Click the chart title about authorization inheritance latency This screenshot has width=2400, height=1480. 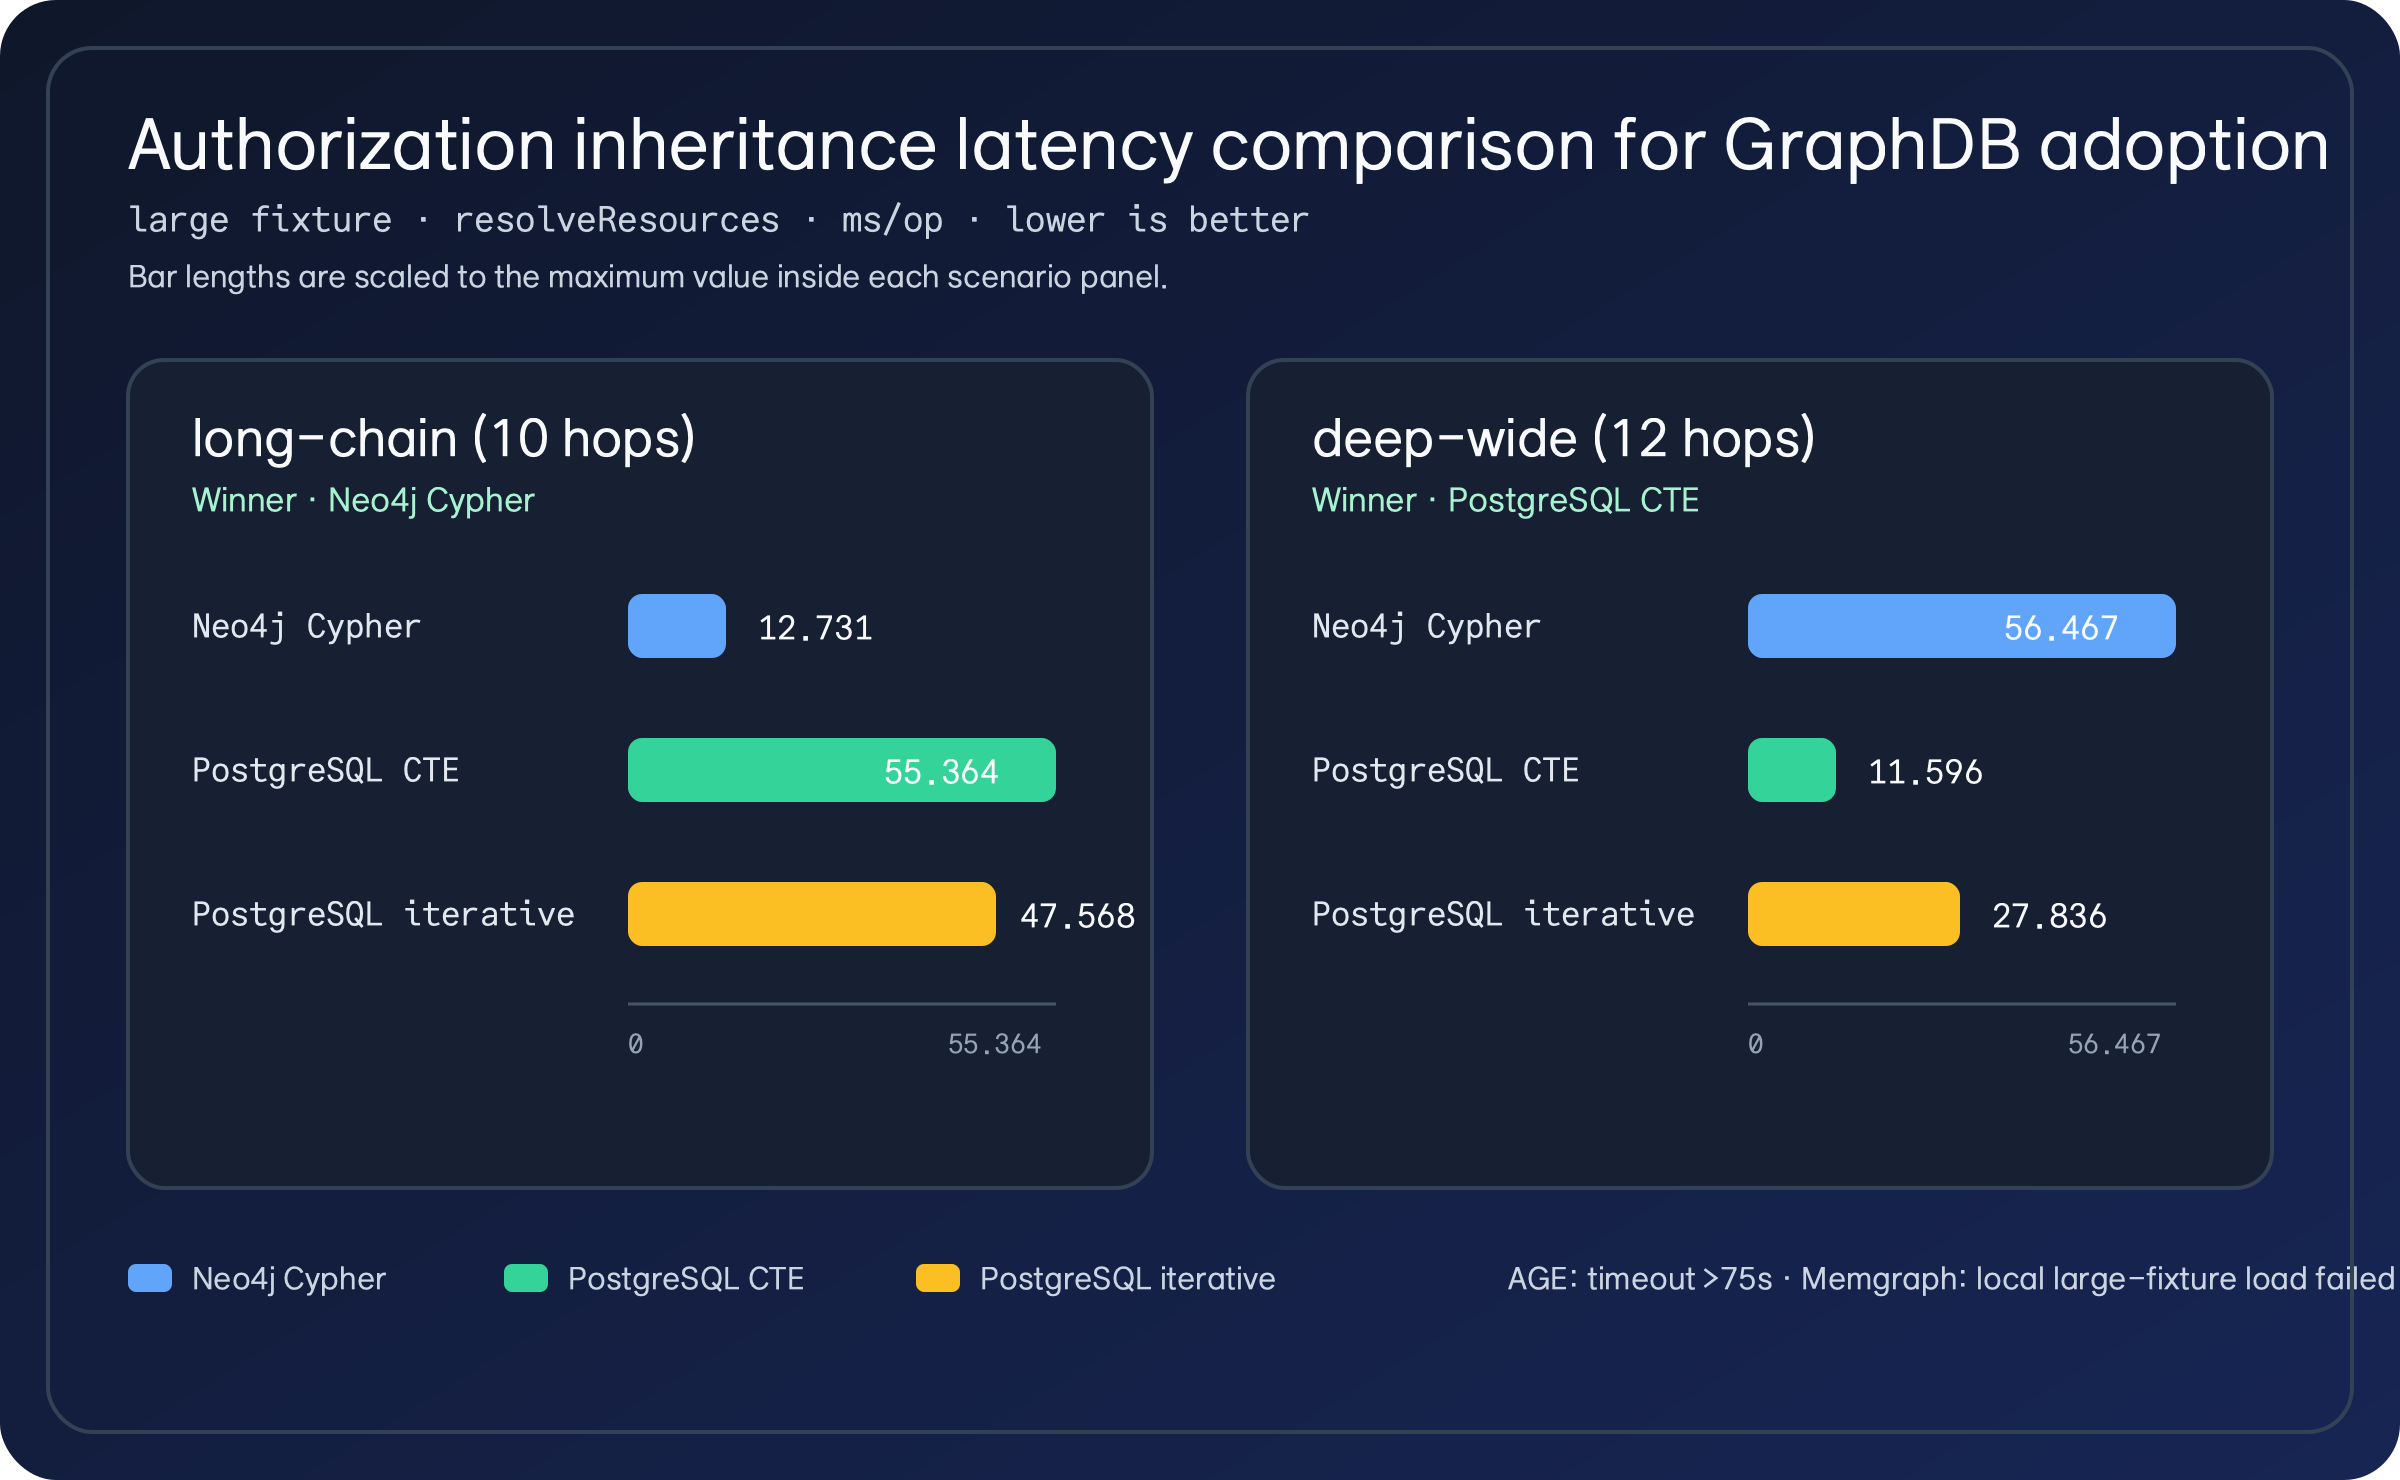1228,146
